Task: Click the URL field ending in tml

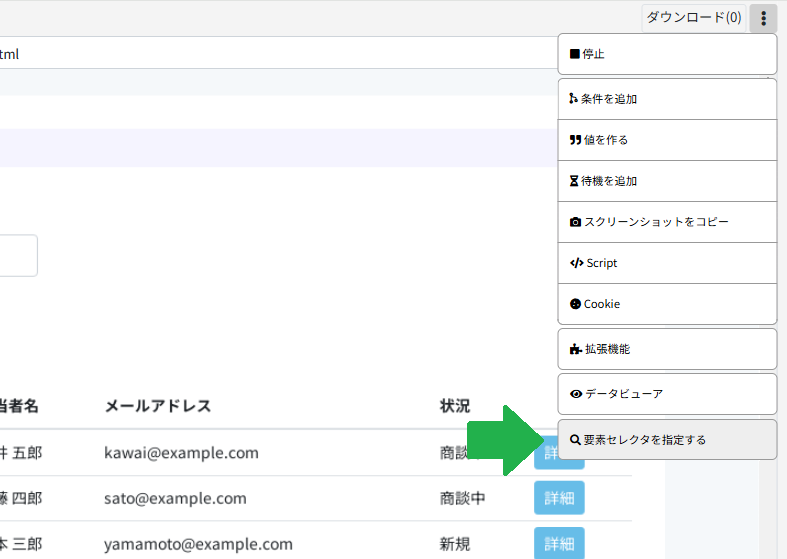Action: coord(279,53)
